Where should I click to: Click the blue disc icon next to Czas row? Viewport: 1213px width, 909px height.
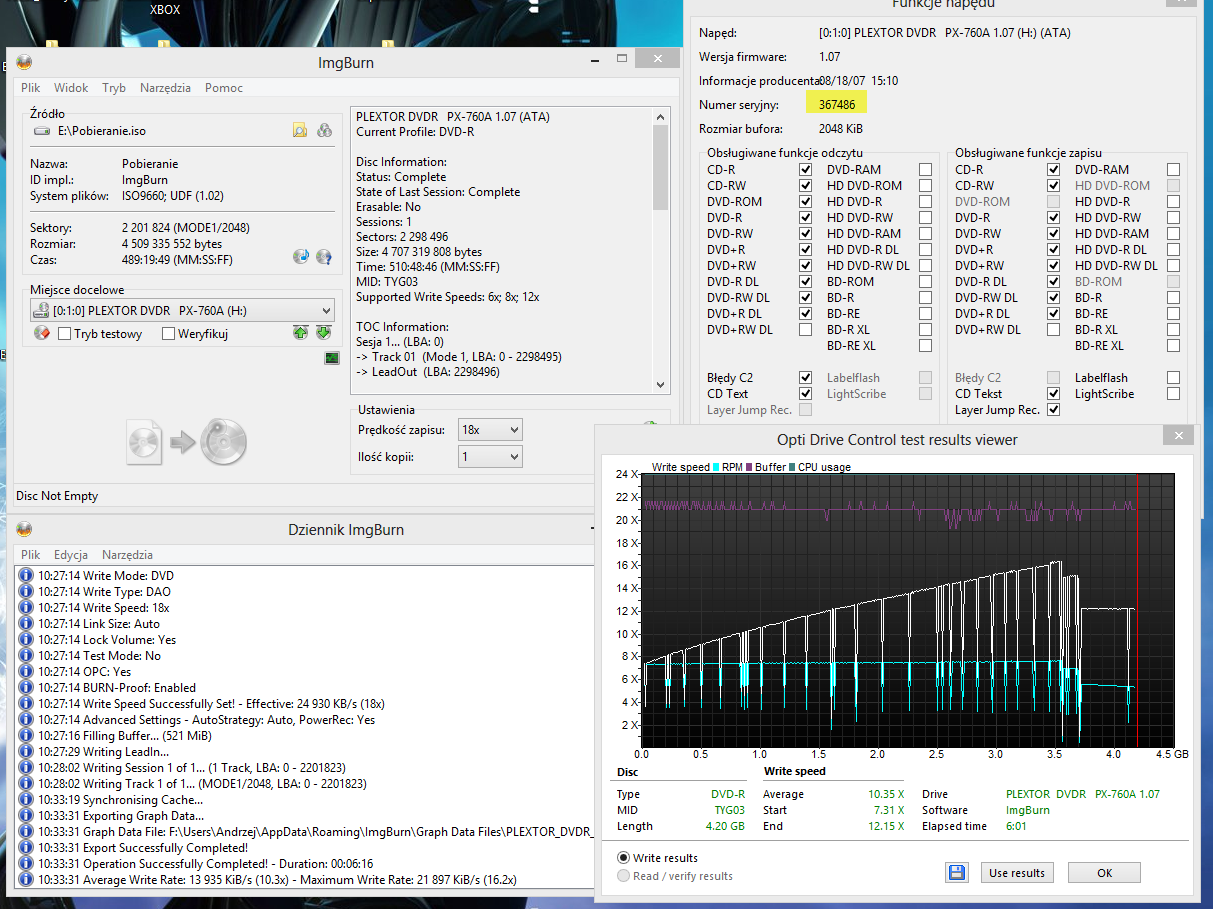point(301,257)
